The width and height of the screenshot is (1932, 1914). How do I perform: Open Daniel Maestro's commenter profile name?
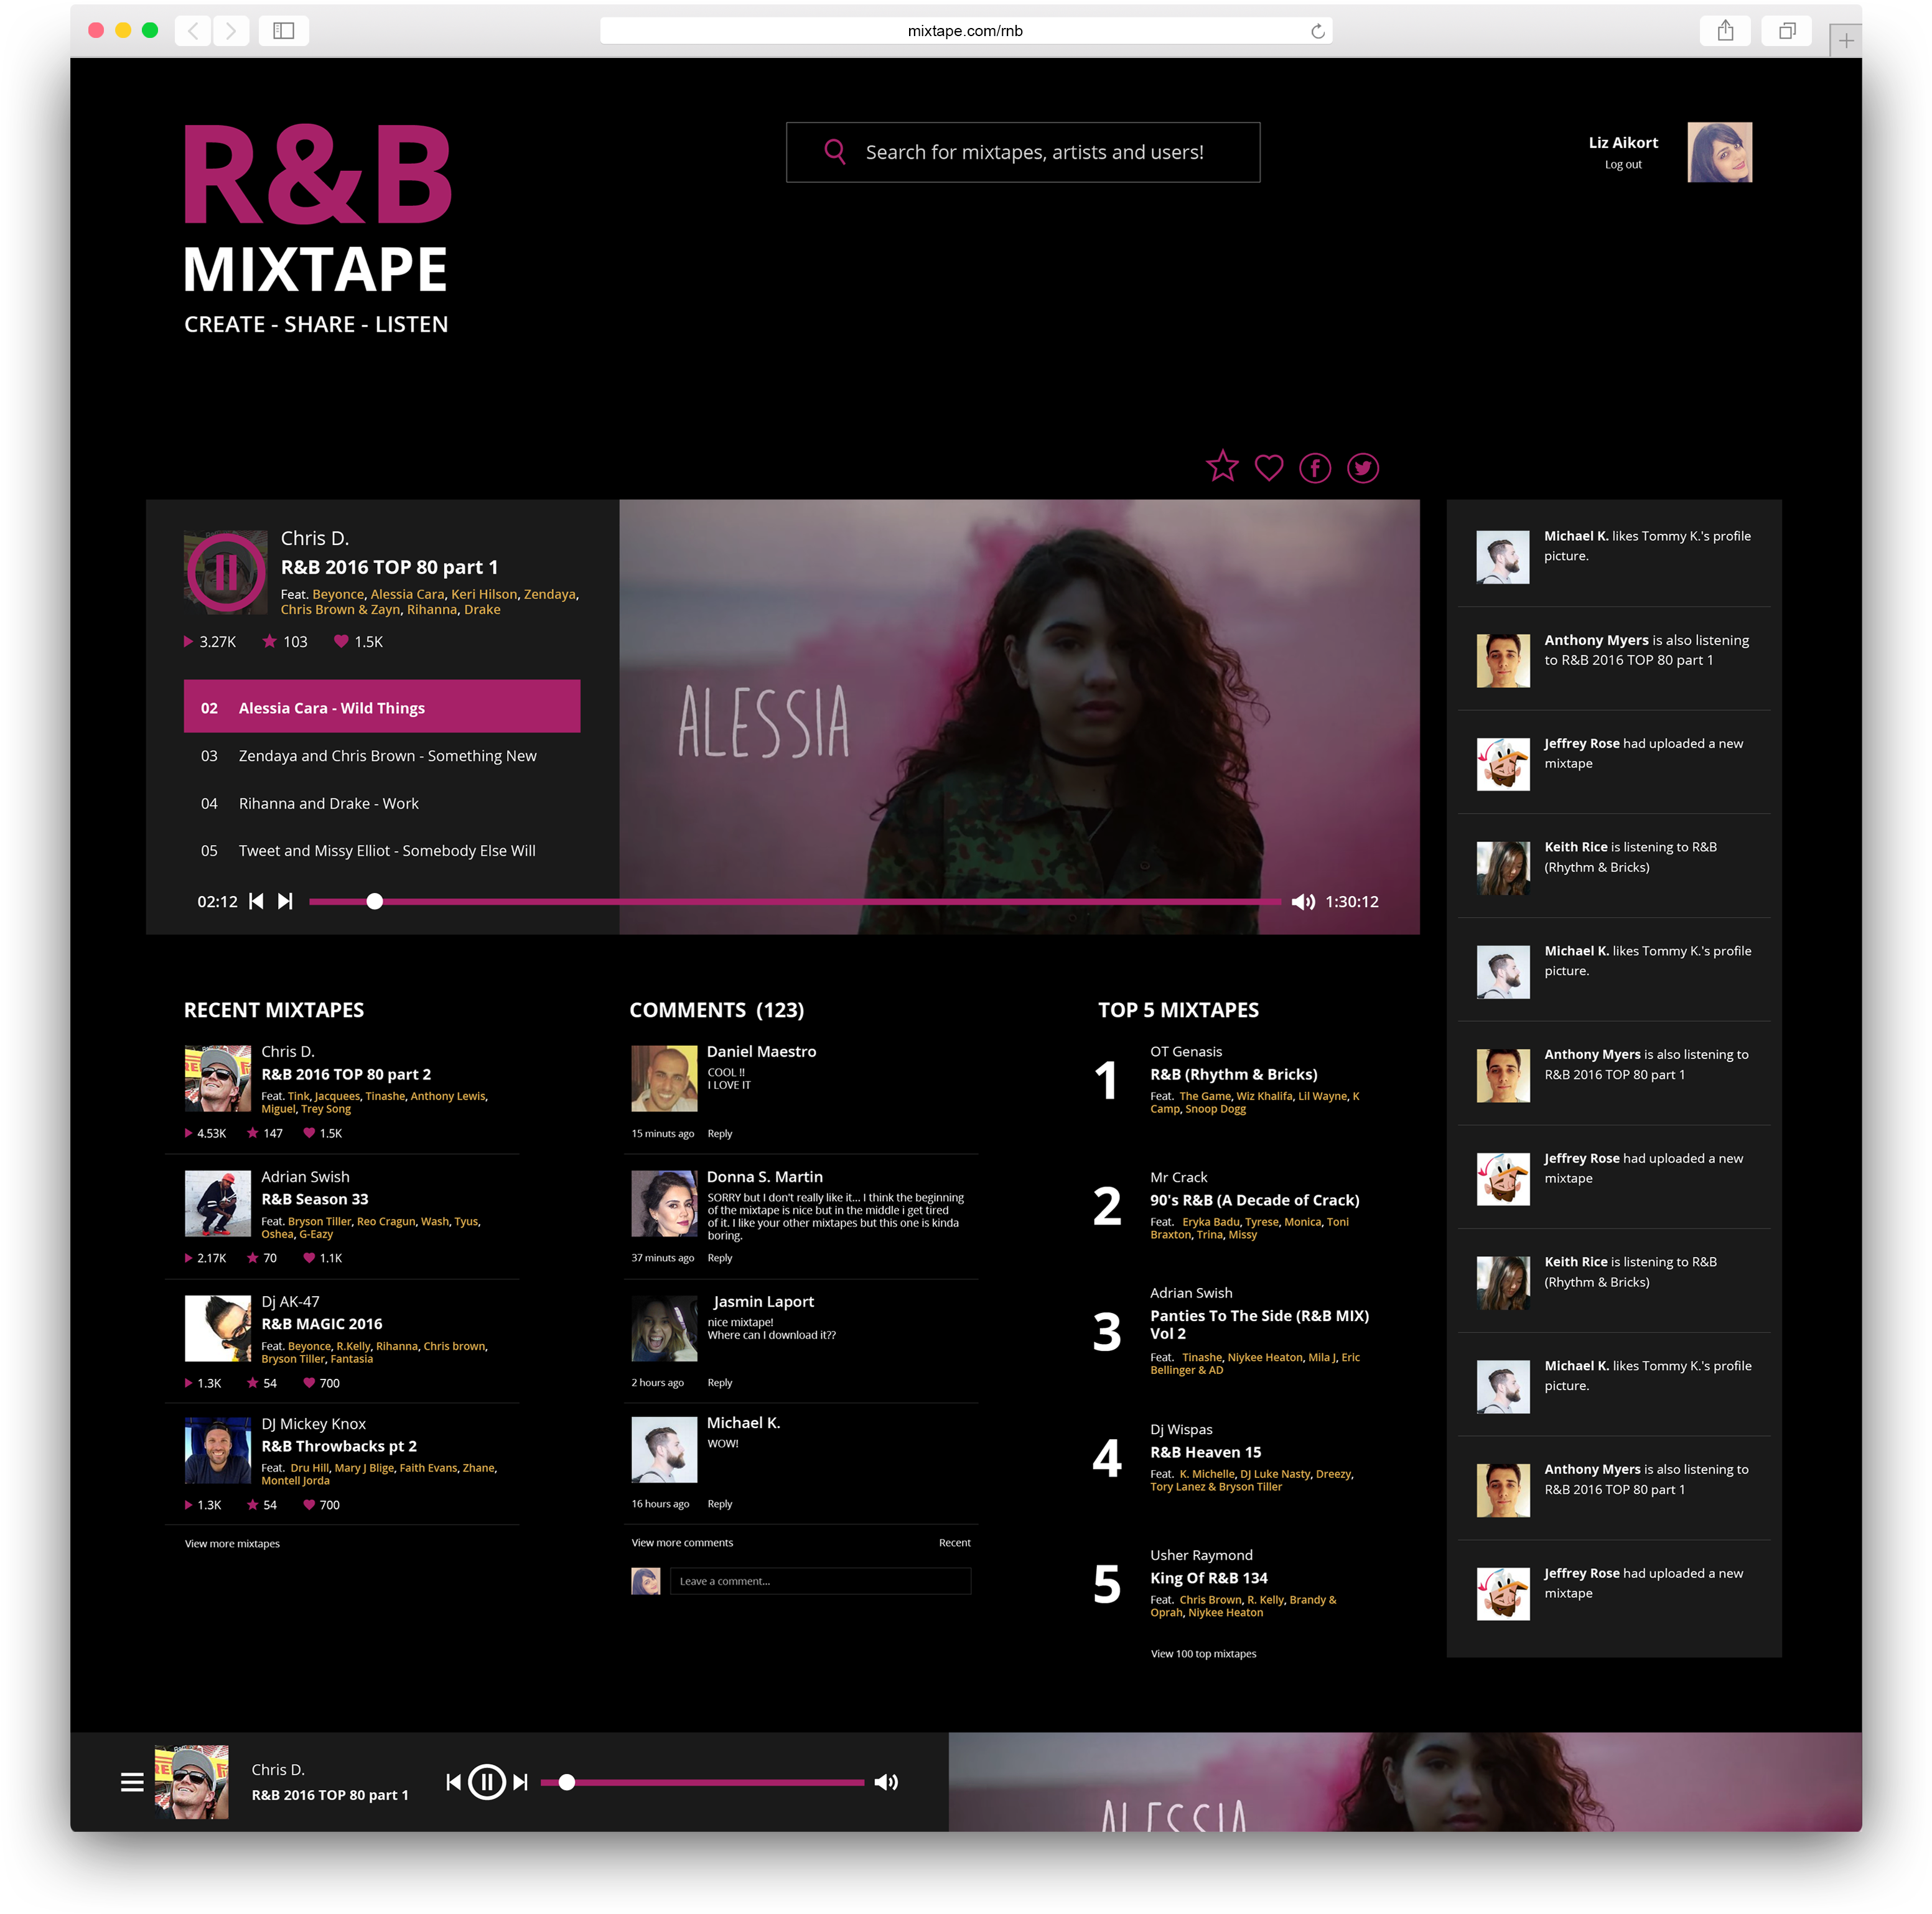[762, 1051]
